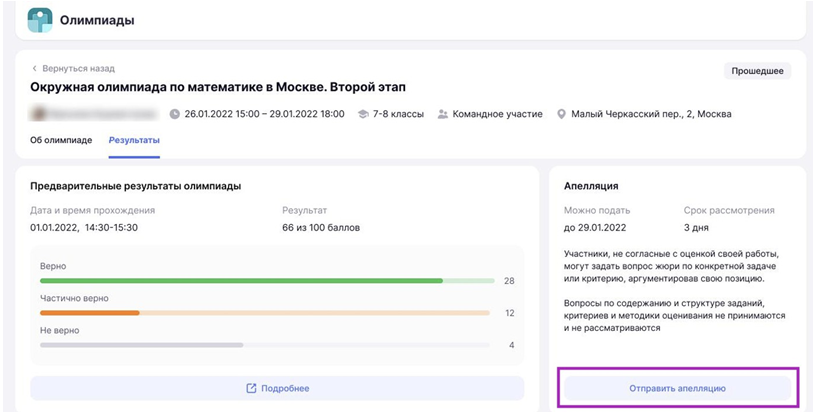Click external link icon inside Подробнее

[x=251, y=388]
